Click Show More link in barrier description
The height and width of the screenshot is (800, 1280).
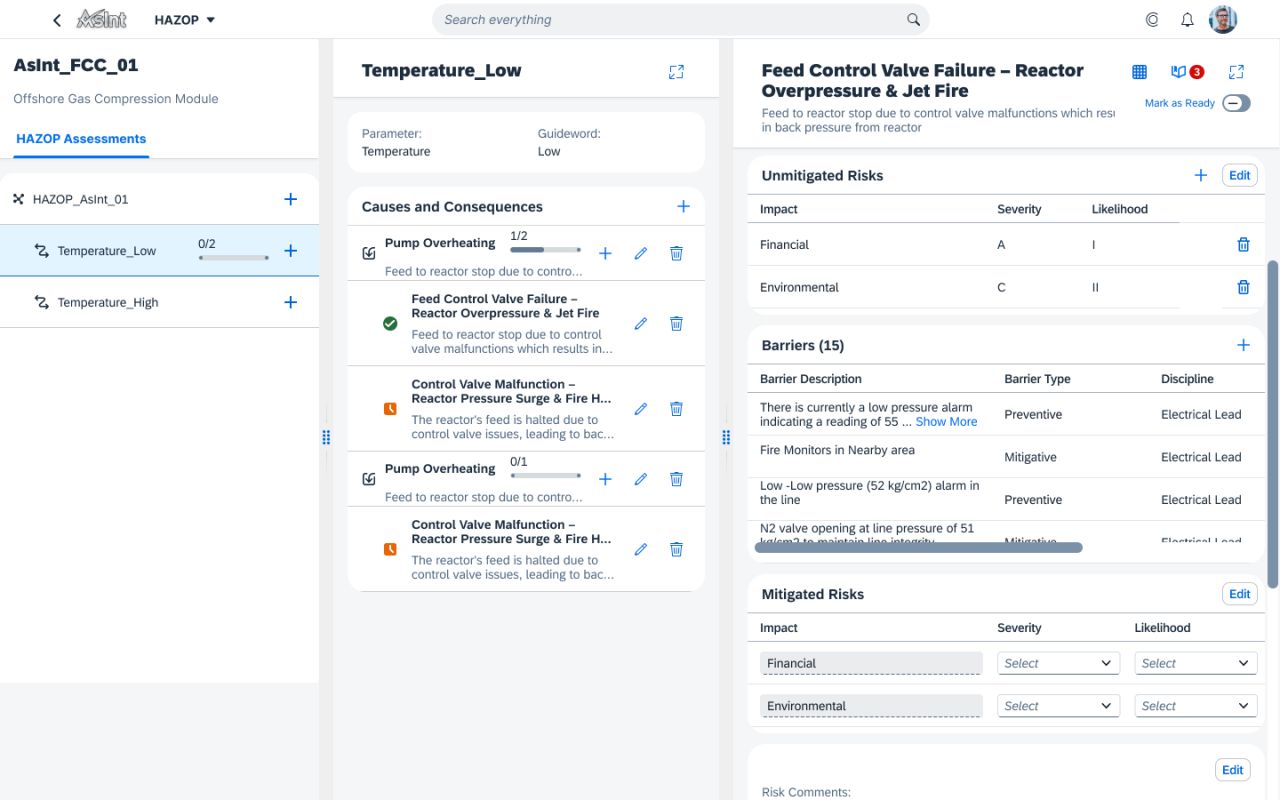pyautogui.click(x=946, y=422)
